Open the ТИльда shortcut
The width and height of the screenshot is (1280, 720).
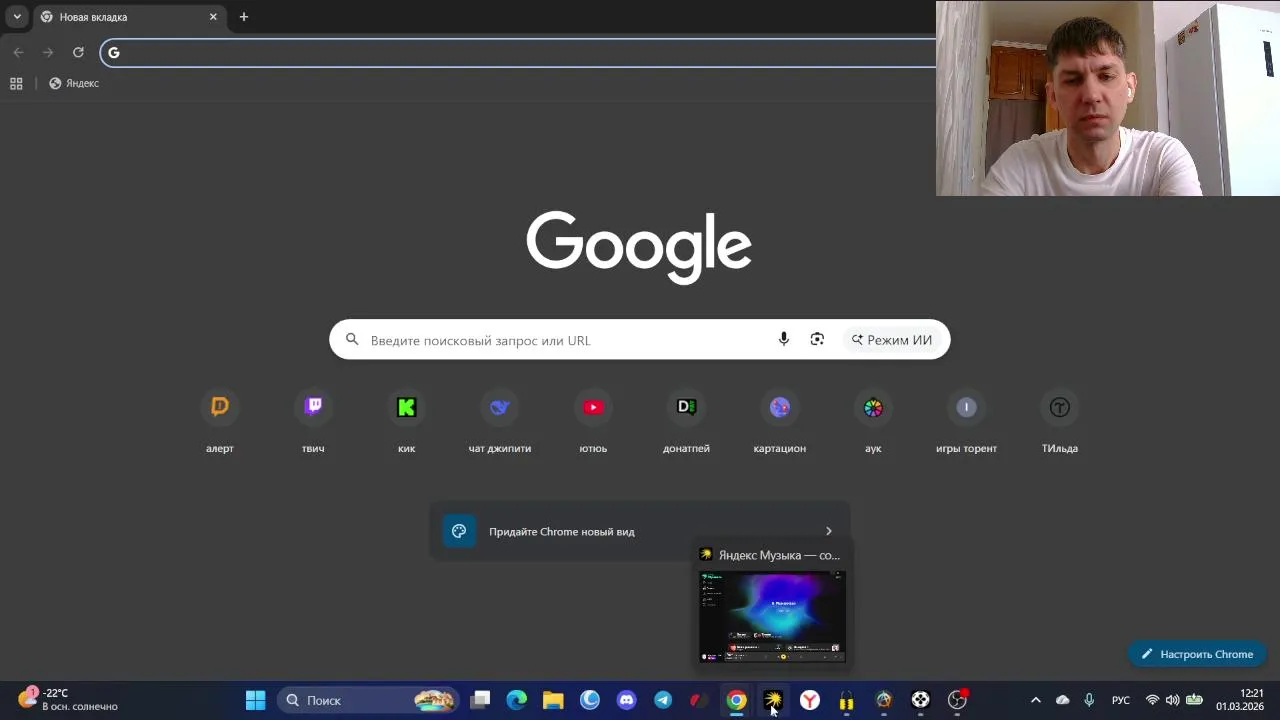click(1060, 421)
